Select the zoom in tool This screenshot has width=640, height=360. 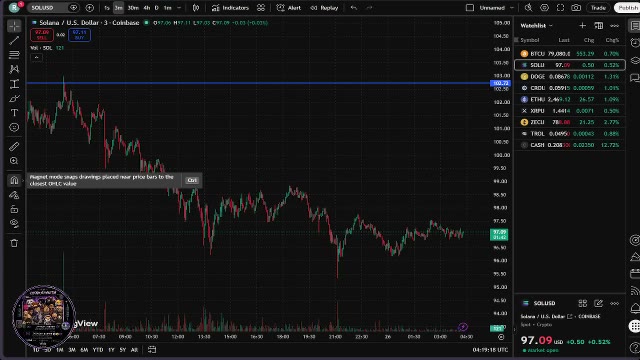[x=14, y=161]
